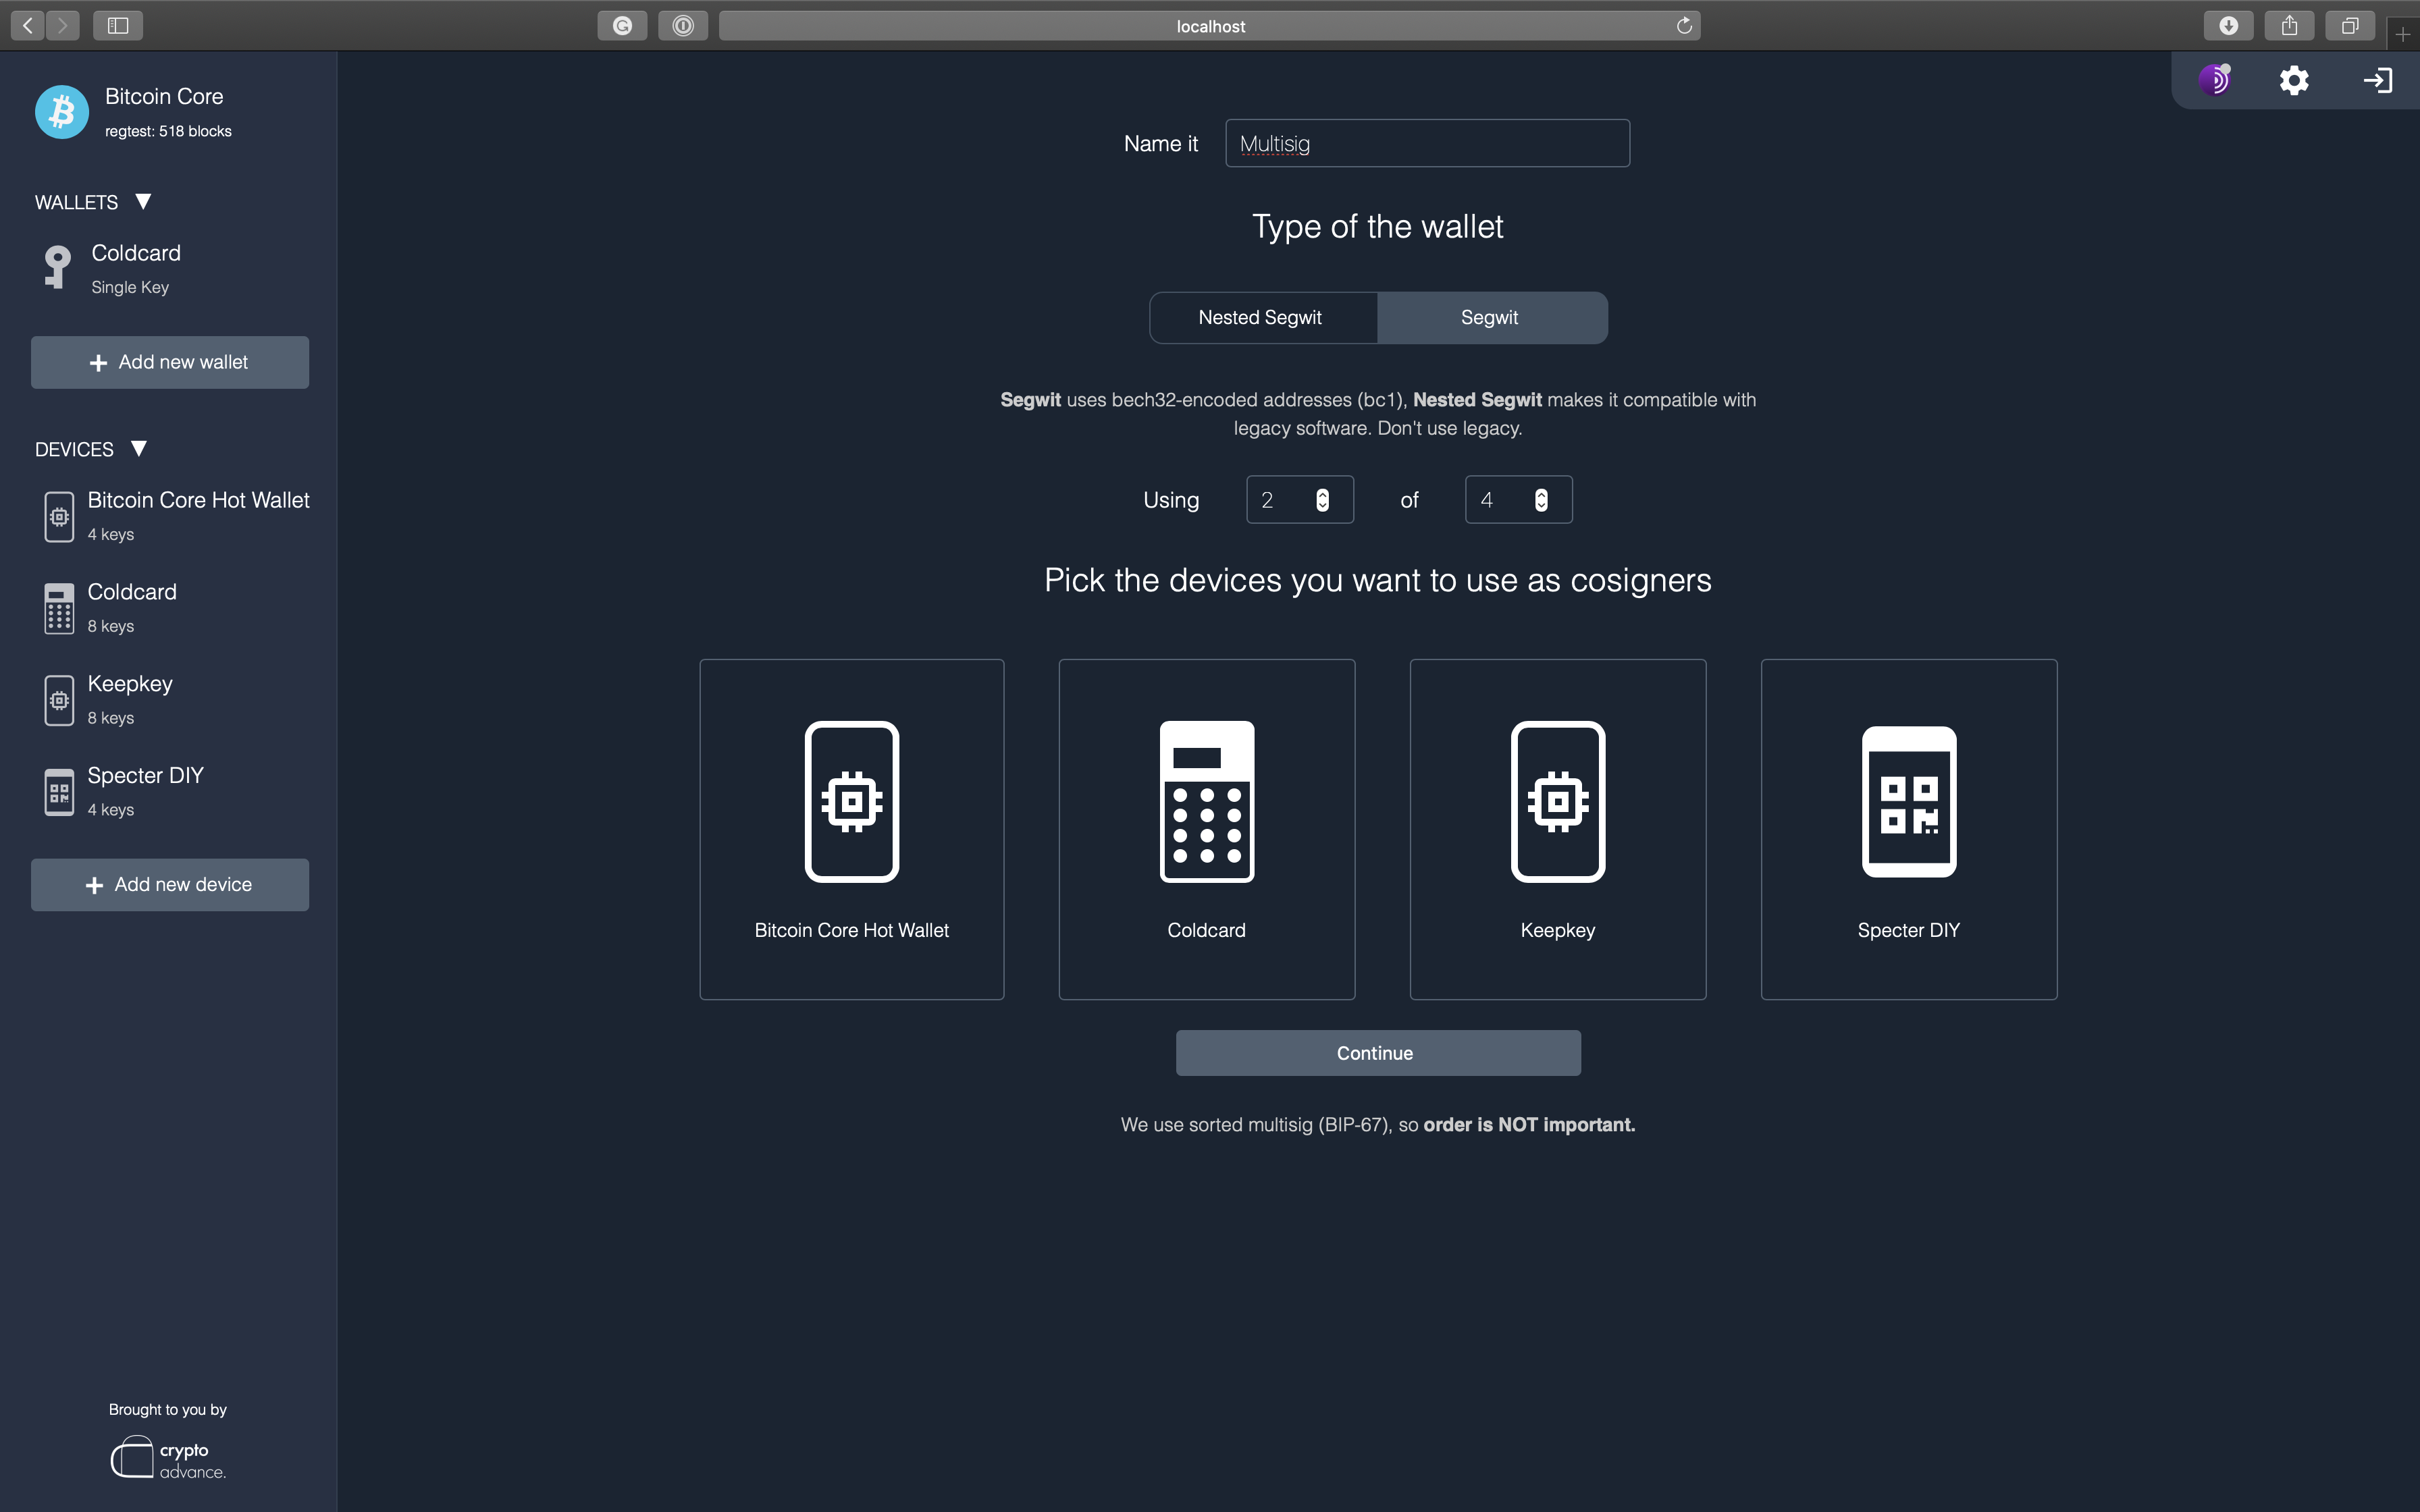The height and width of the screenshot is (1512, 2420).
Task: Click the Add new device button
Action: 170,885
